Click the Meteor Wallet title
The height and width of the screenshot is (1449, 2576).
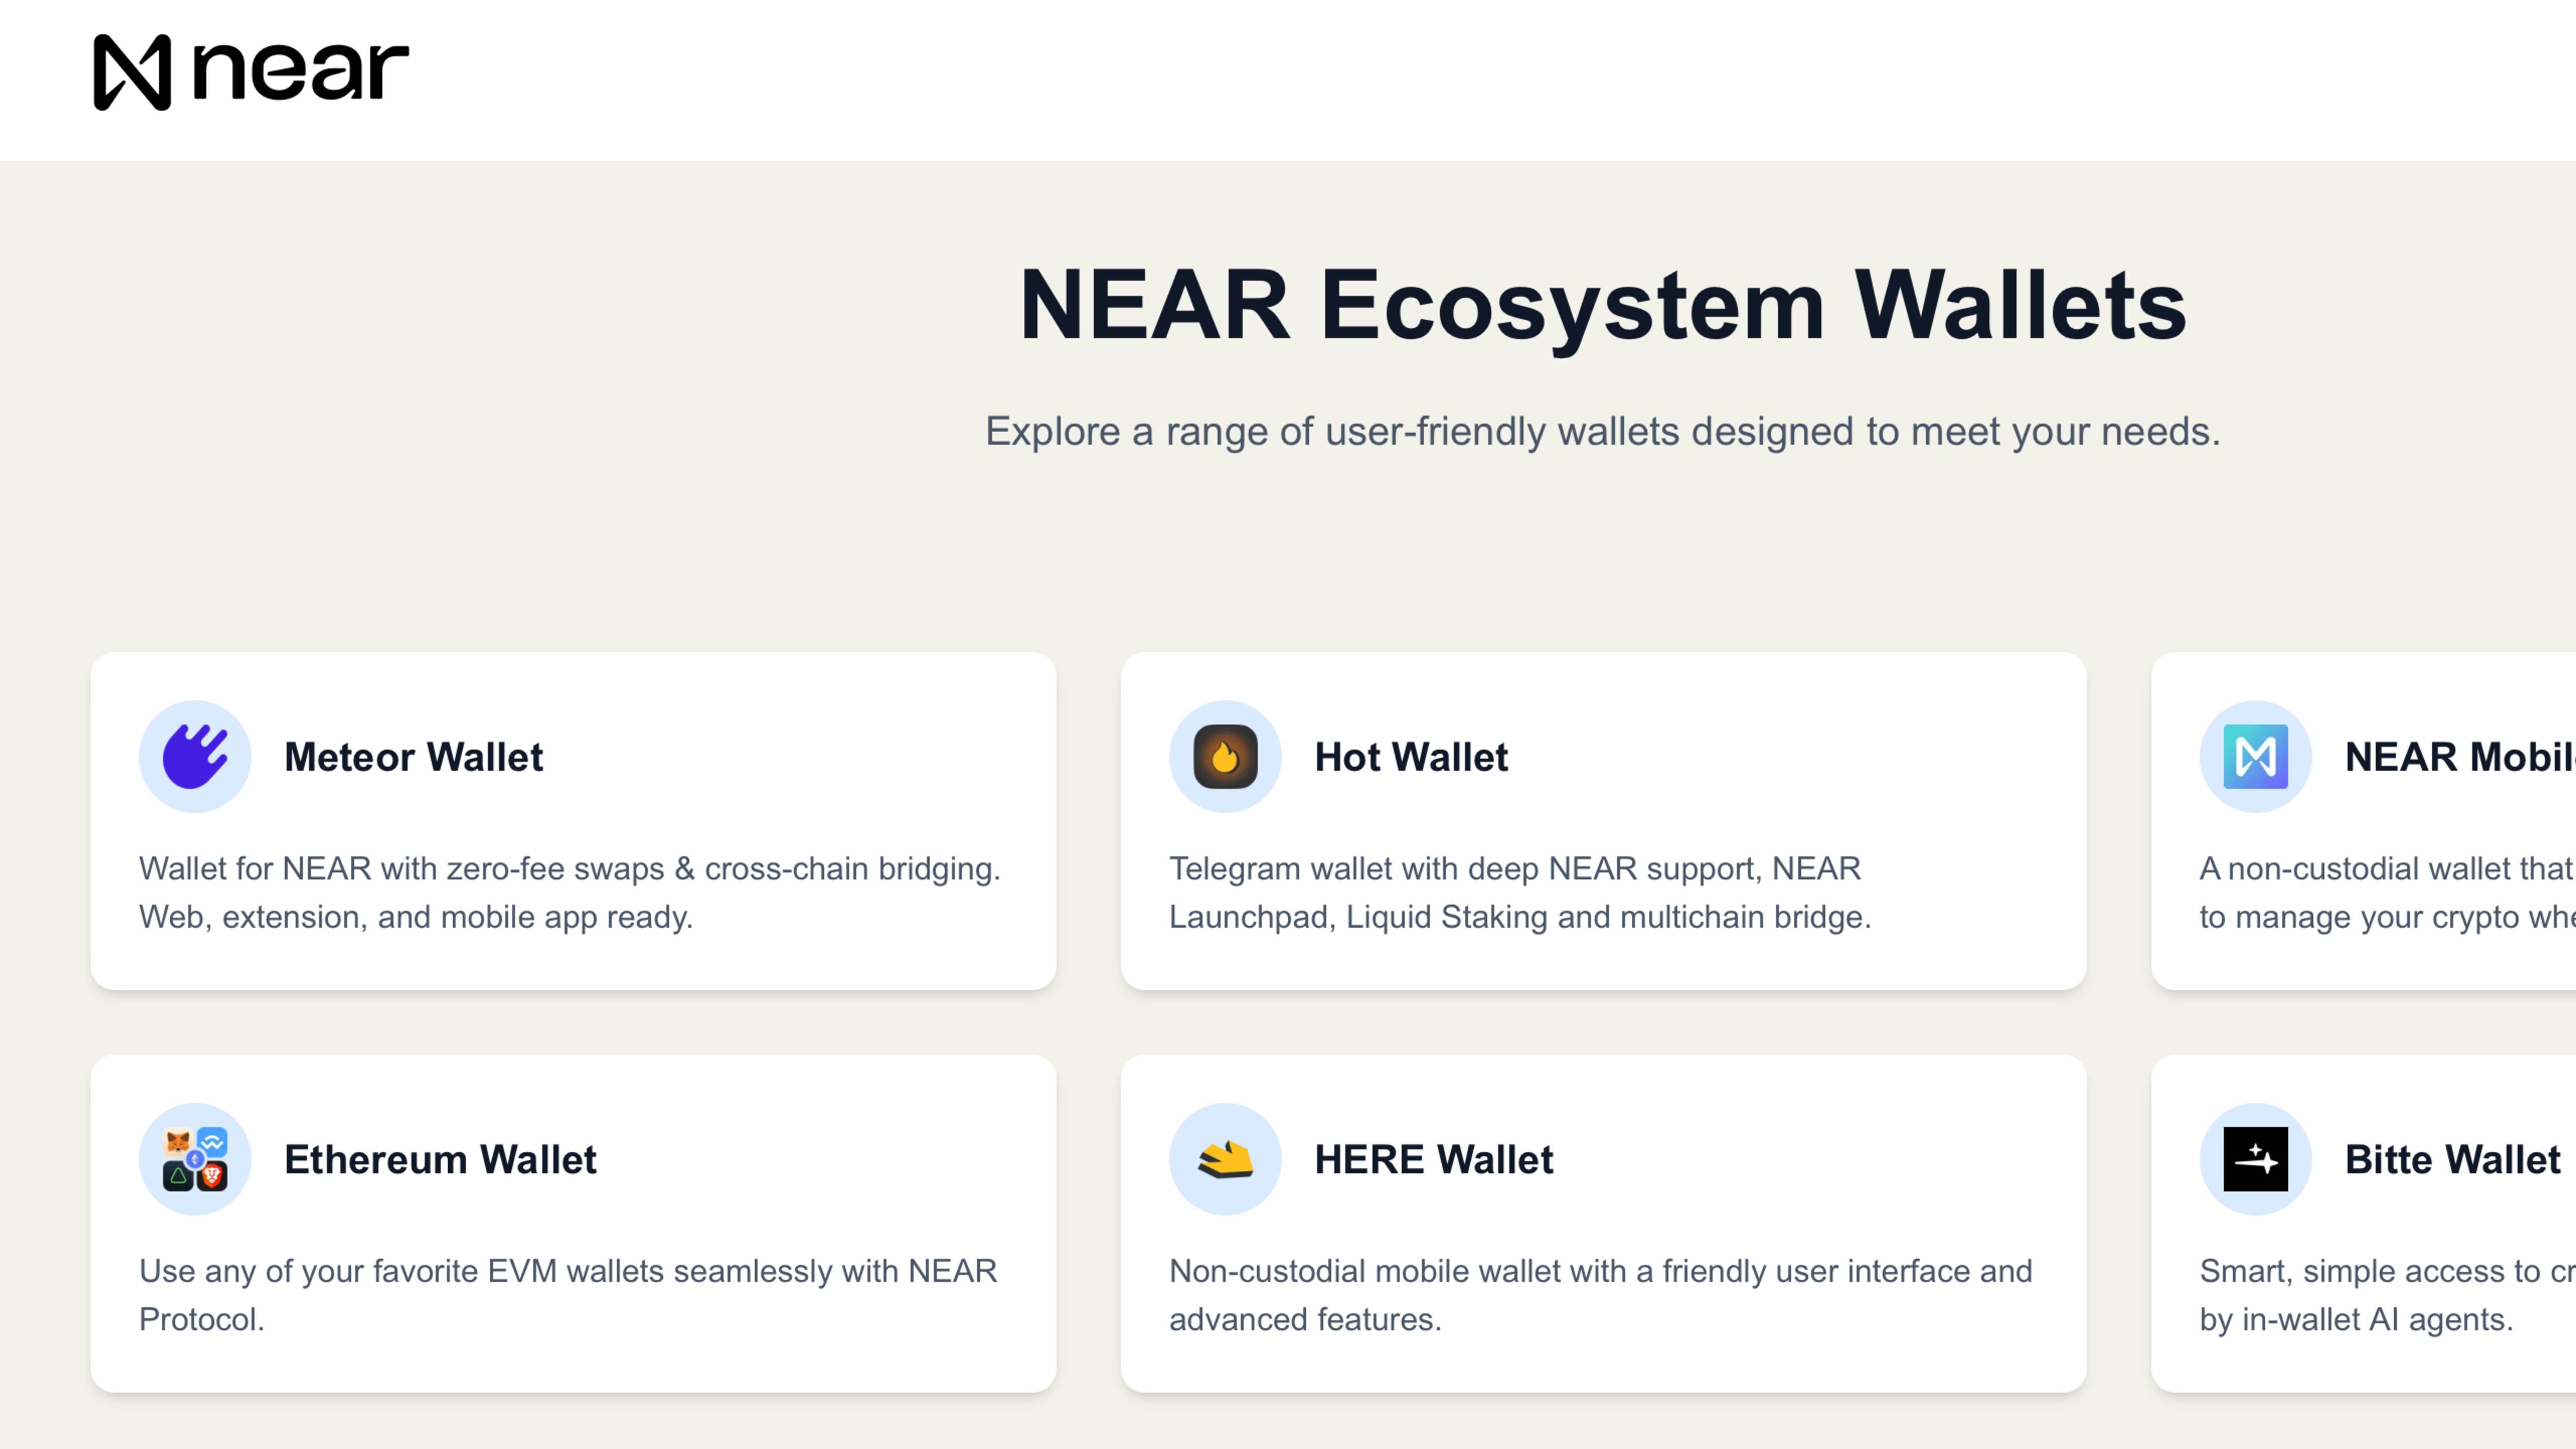coord(414,757)
